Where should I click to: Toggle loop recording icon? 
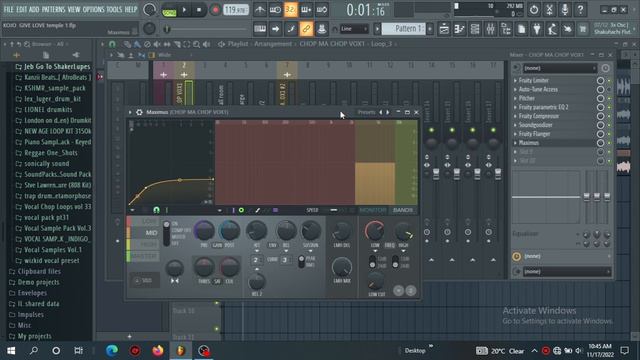[322, 10]
